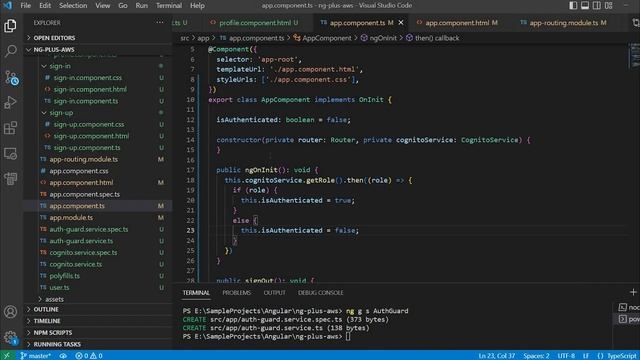Open the Terminal menu
Image resolution: width=640 pixels, height=360 pixels.
[169, 5]
